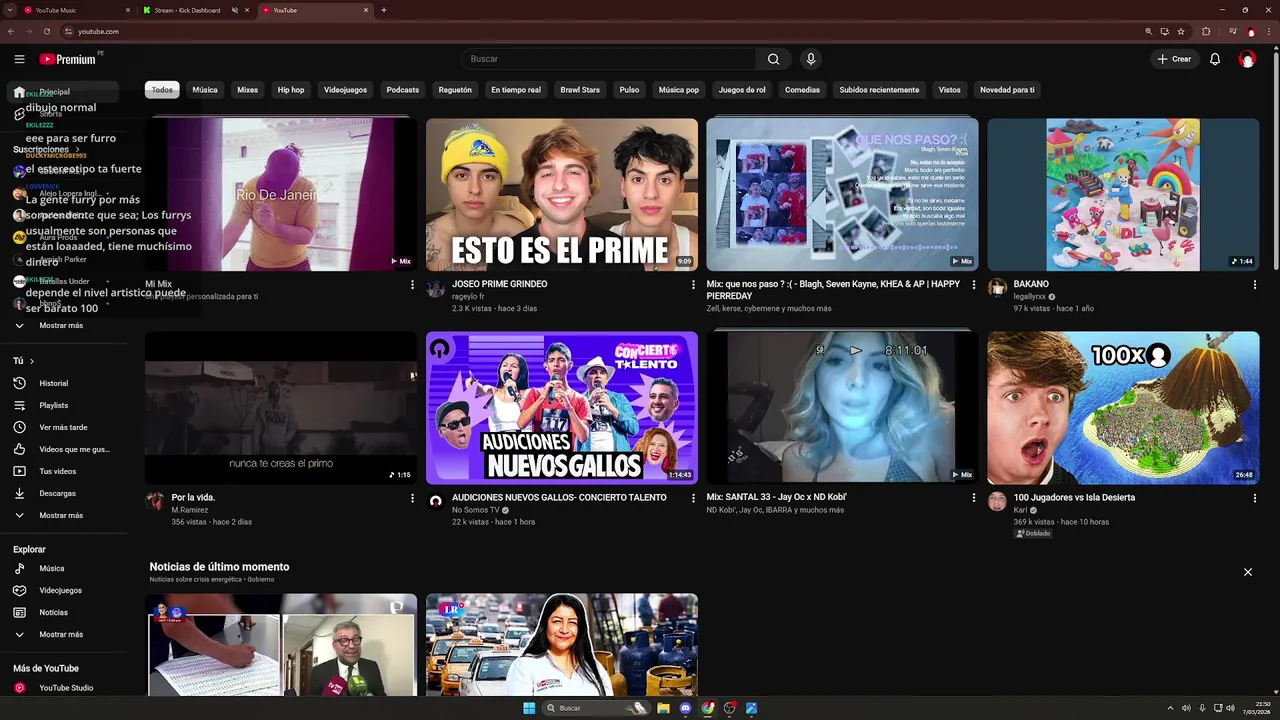The width and height of the screenshot is (1280, 720).
Task: Open Videojuegos under Explorar
Action: [64, 590]
